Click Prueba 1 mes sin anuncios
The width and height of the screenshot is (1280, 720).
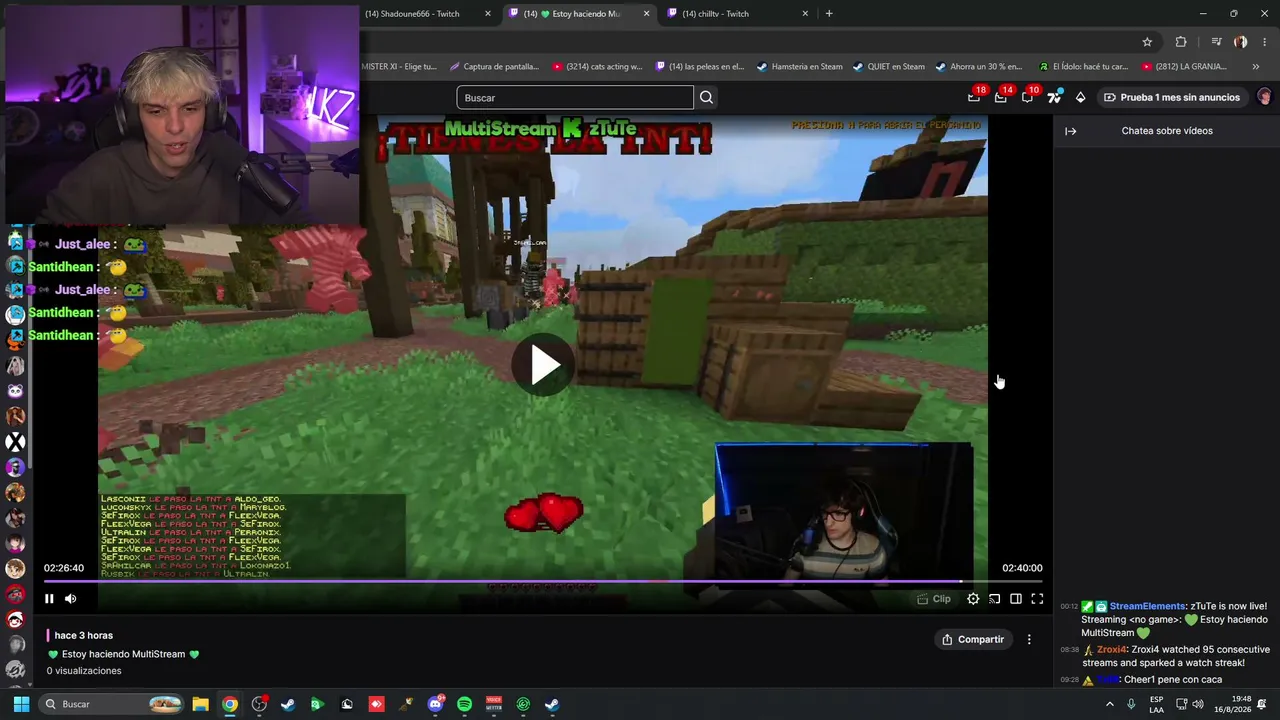click(1171, 98)
